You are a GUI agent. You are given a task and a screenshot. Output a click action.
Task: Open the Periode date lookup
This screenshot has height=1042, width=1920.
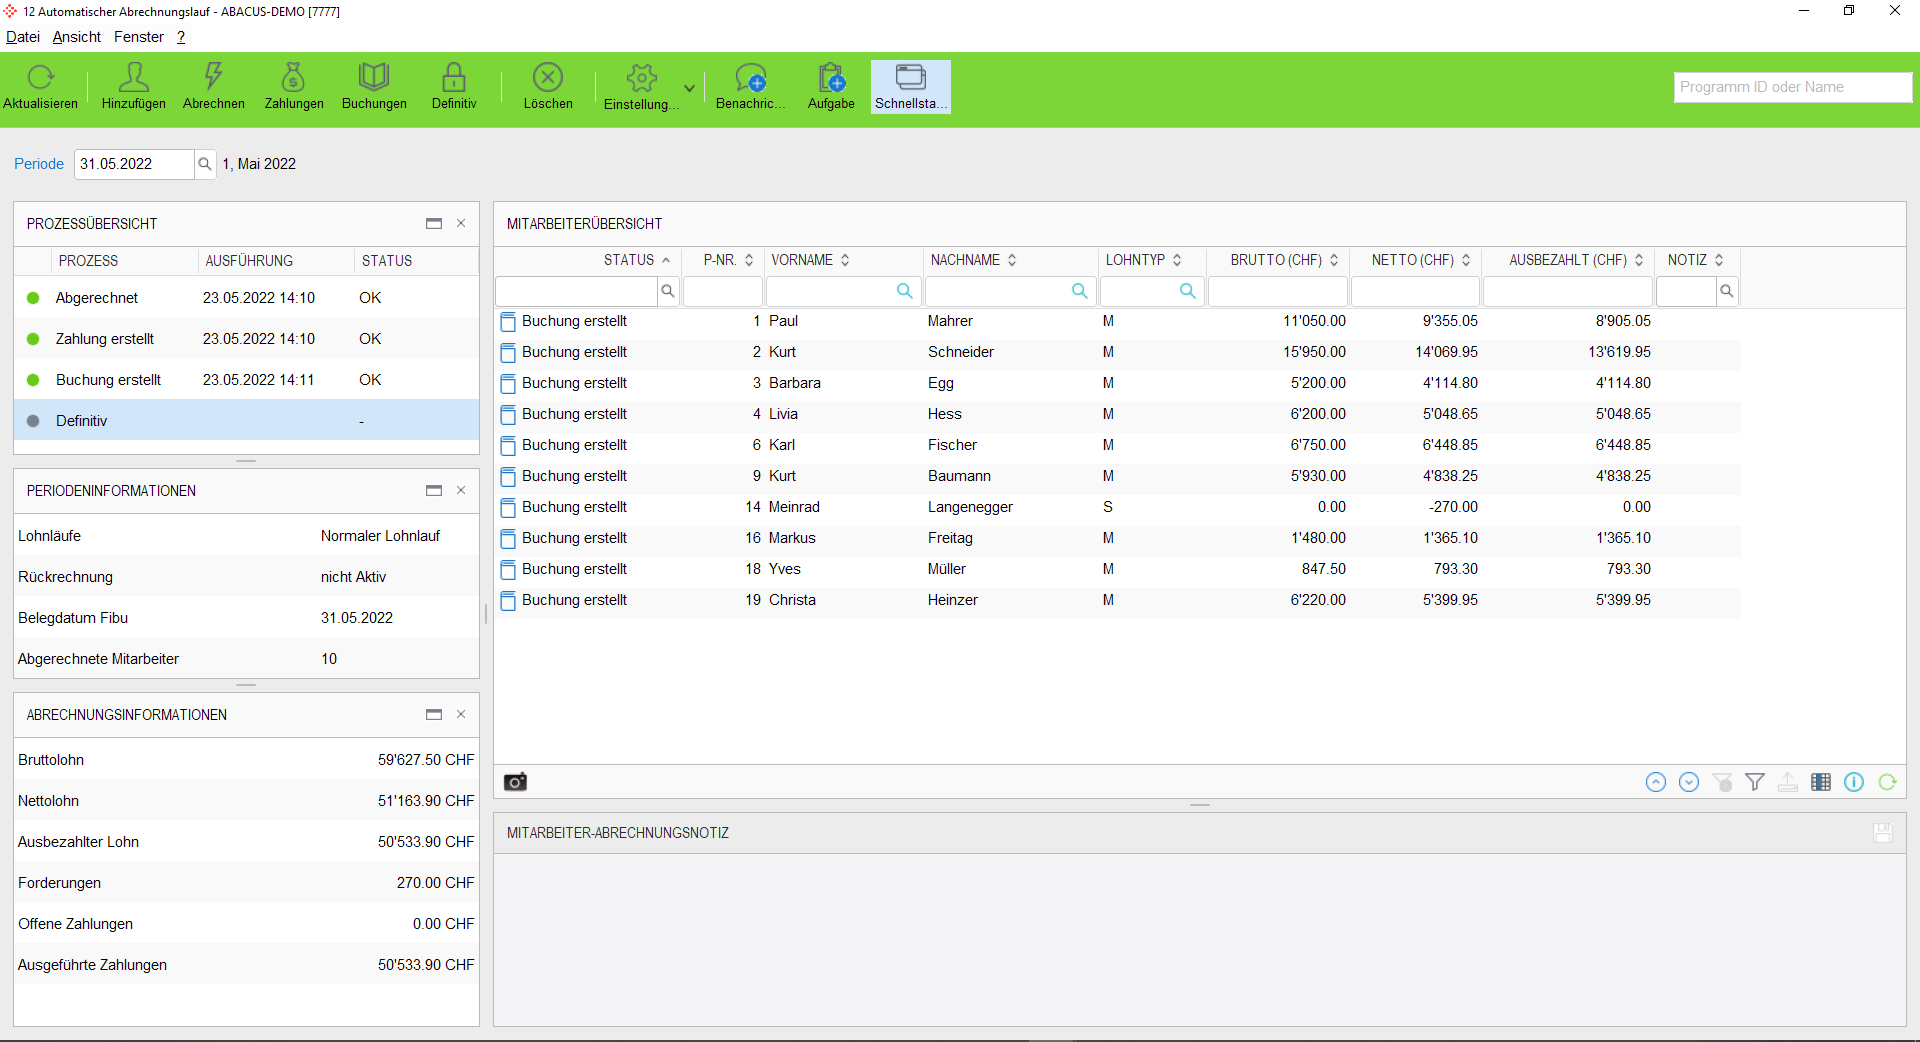pyautogui.click(x=205, y=164)
